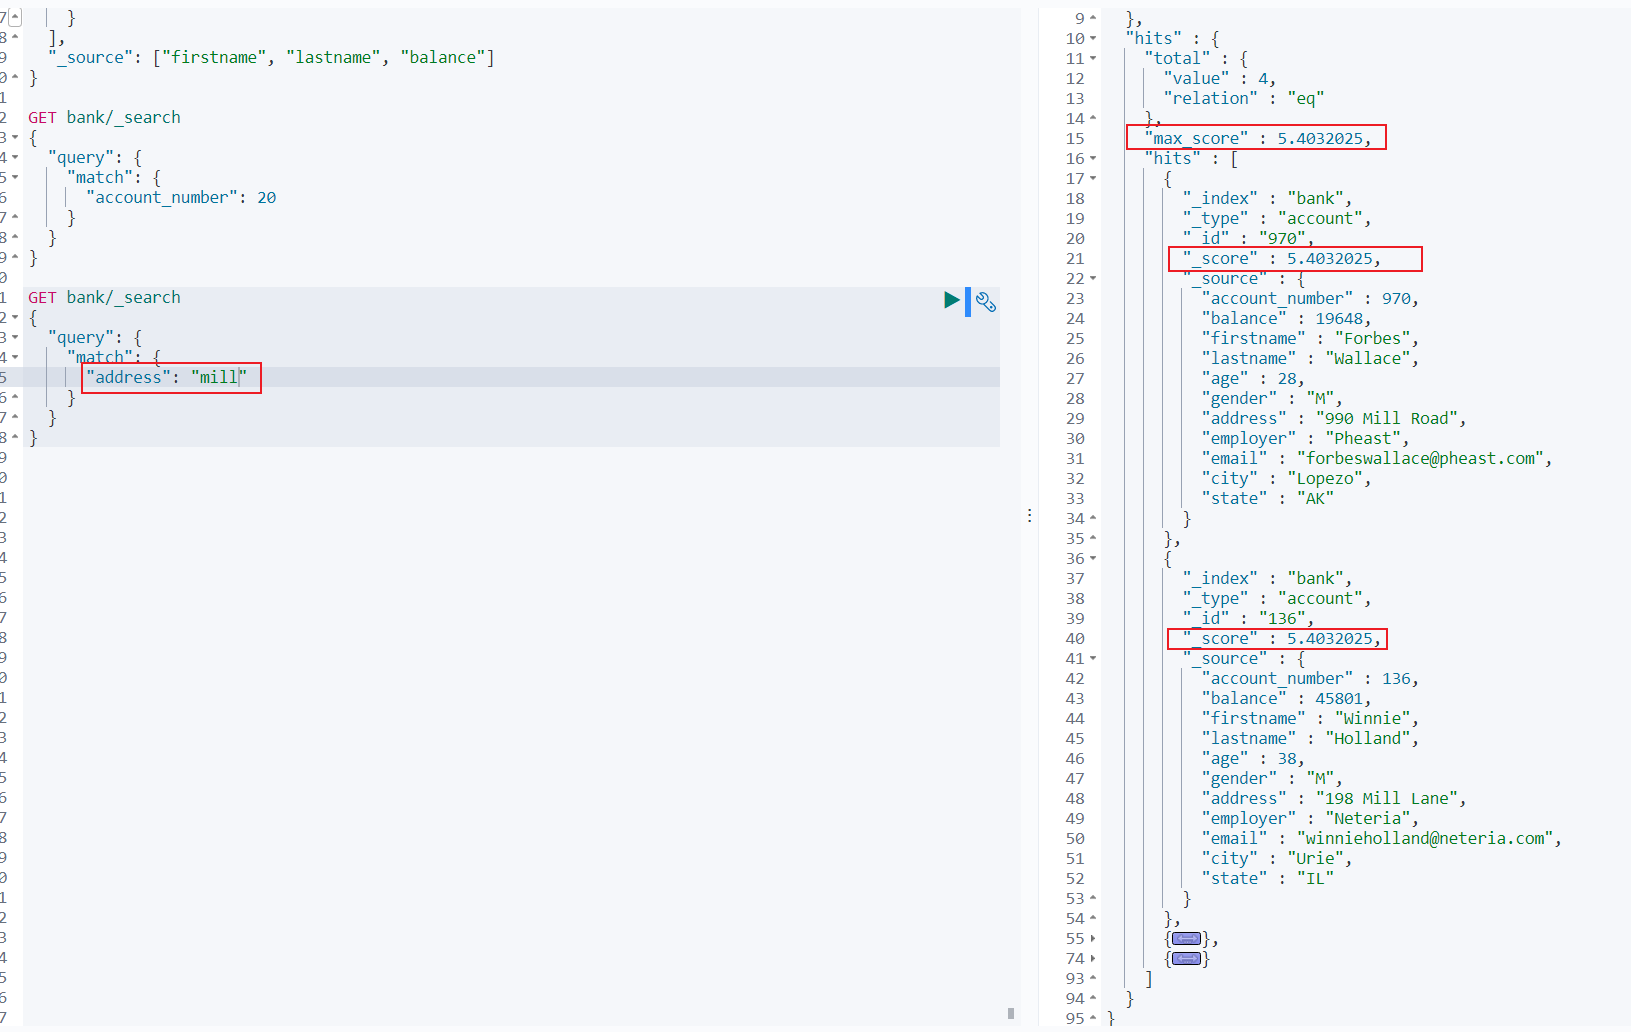1631x1032 pixels.
Task: Expand the collapsed hit marker on line 55
Action: 1186,938
